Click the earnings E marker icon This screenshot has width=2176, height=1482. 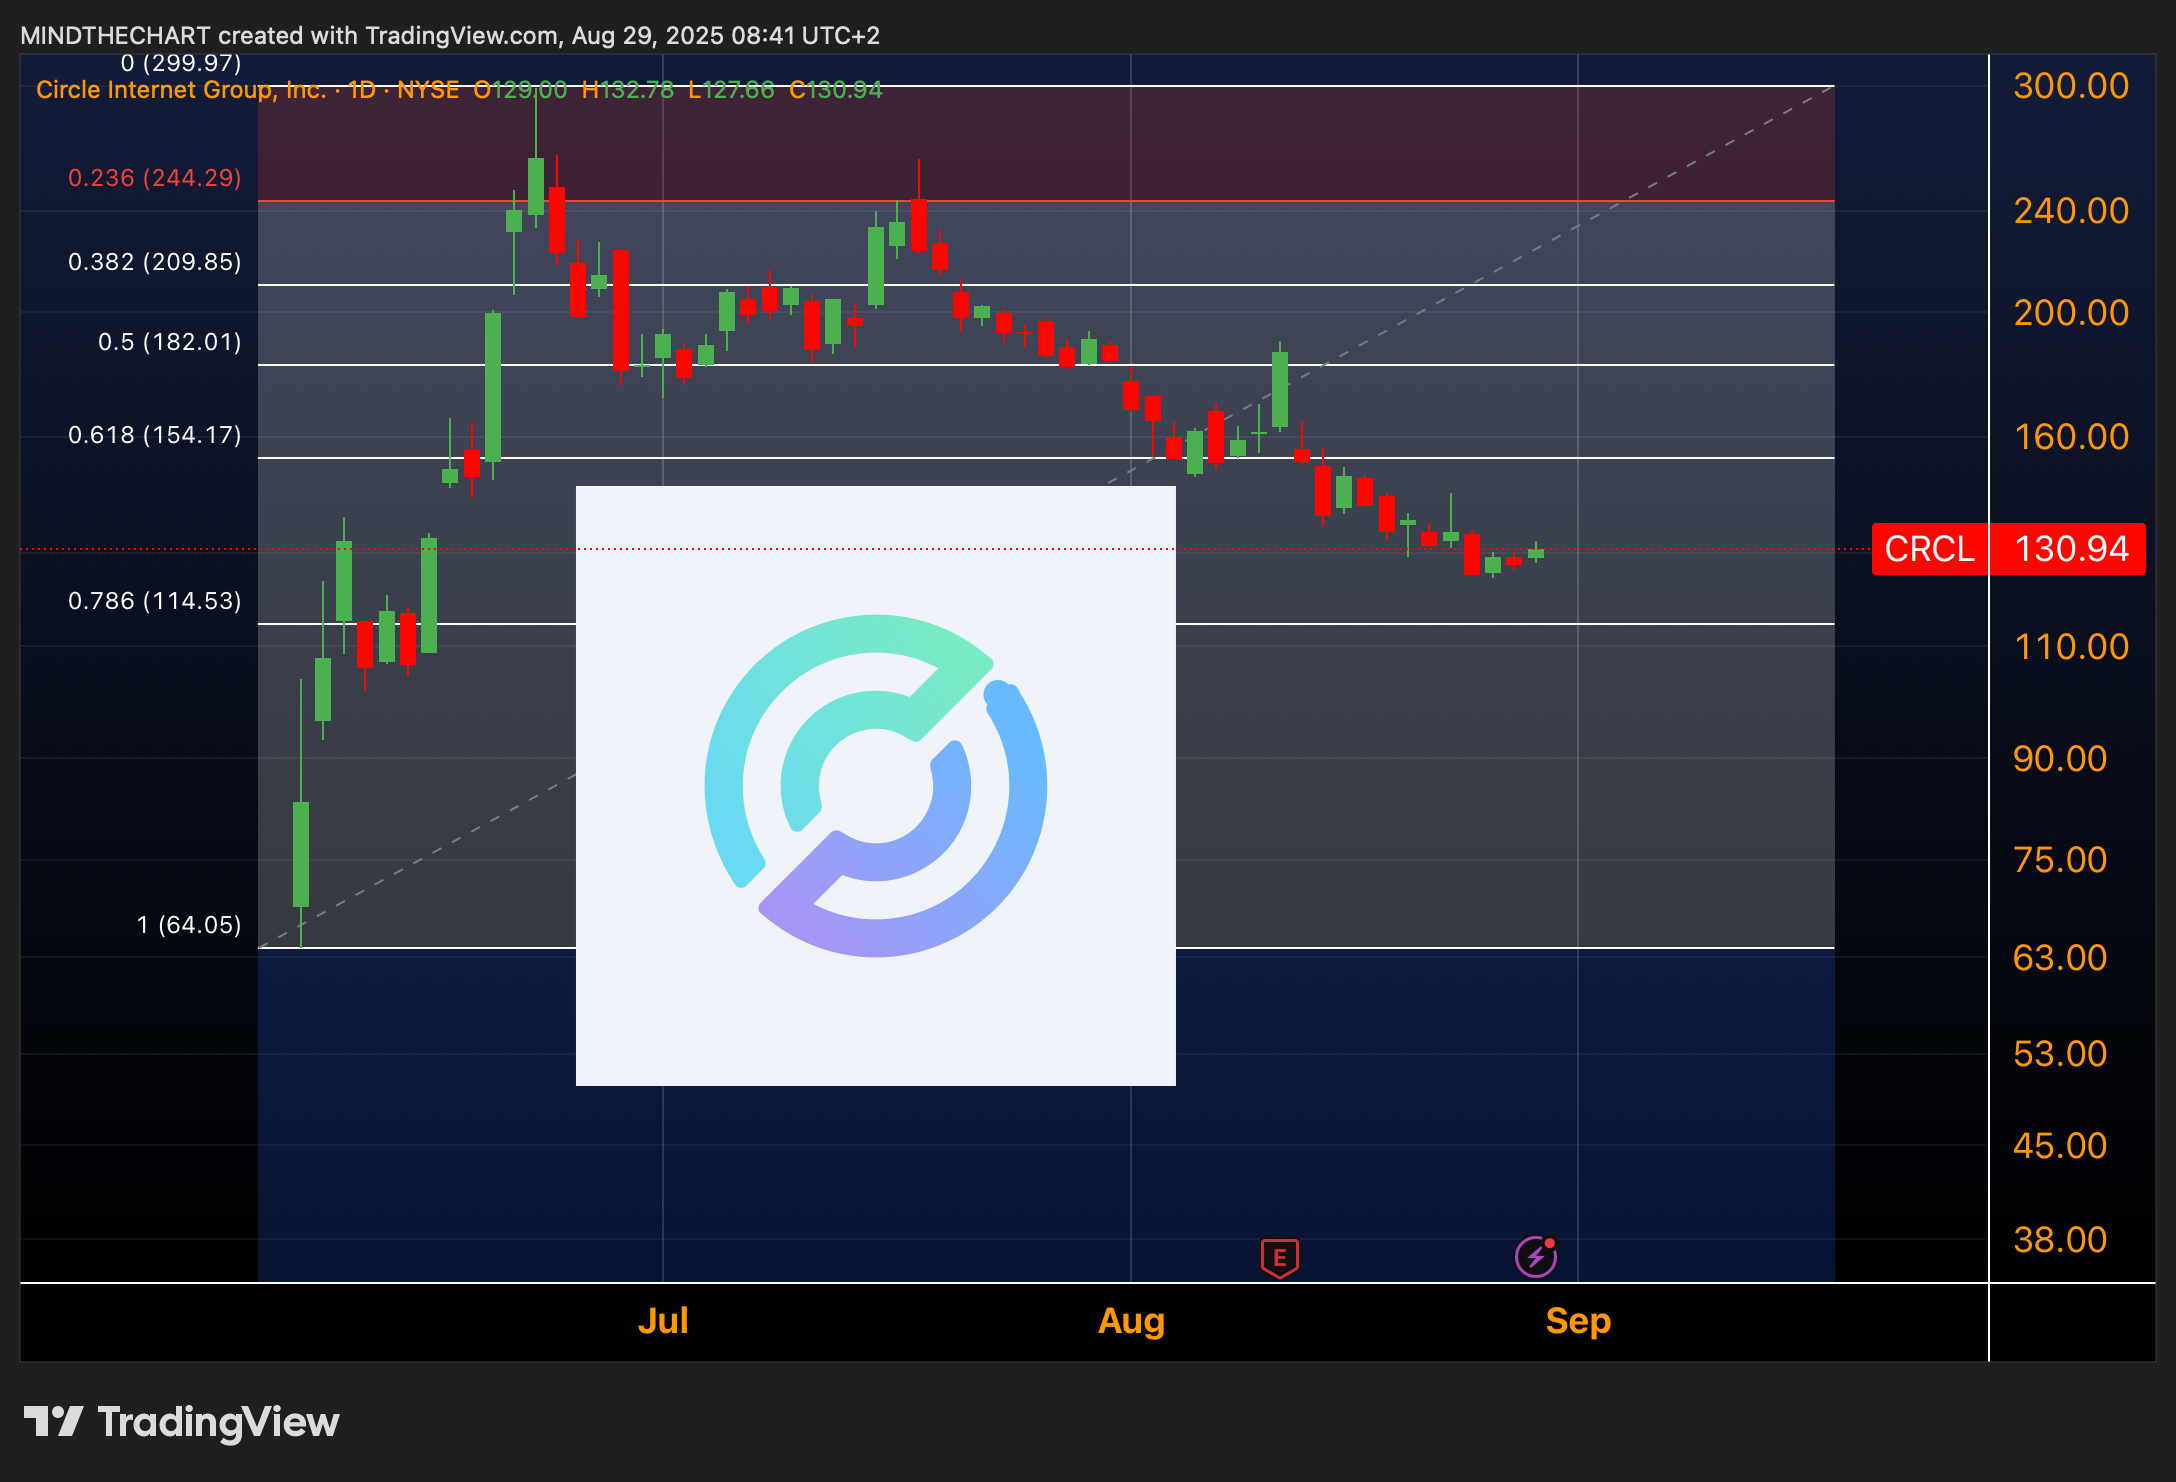point(1279,1257)
